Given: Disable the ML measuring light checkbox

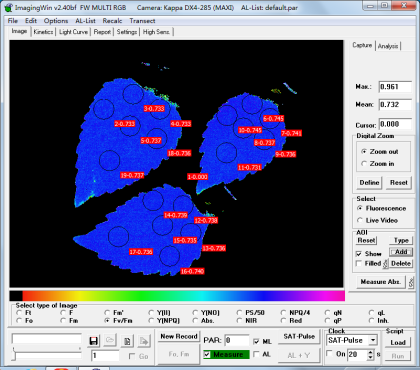Looking at the screenshot, I should (x=256, y=341).
